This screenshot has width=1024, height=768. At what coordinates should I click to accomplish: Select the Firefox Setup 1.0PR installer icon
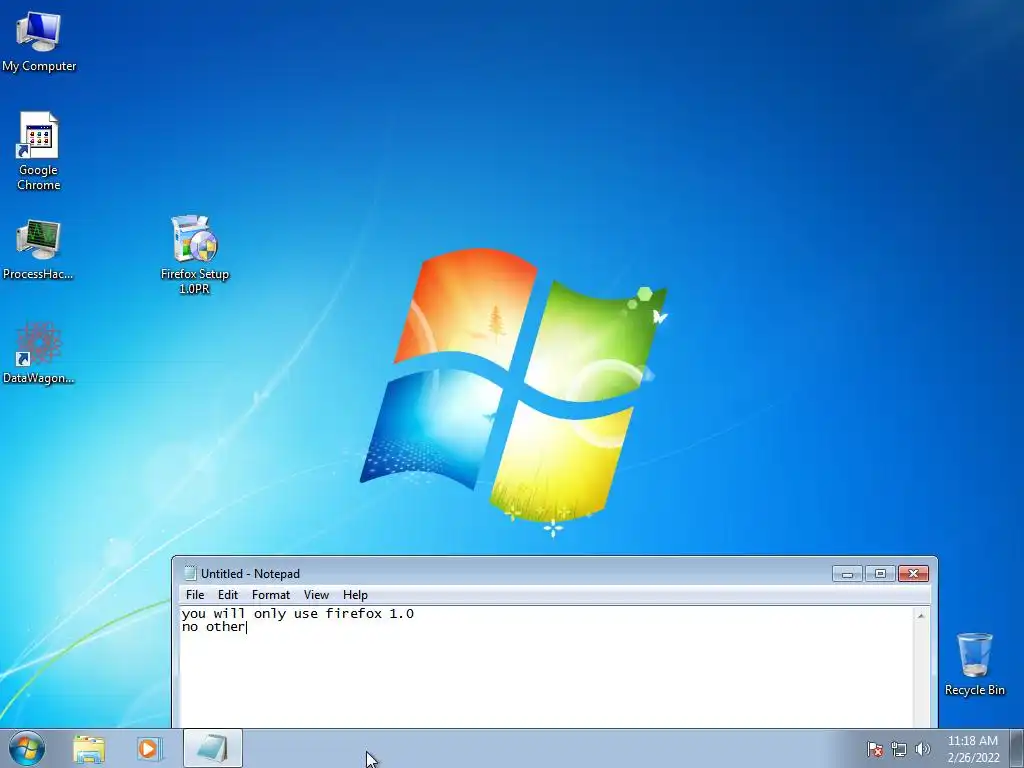point(195,255)
